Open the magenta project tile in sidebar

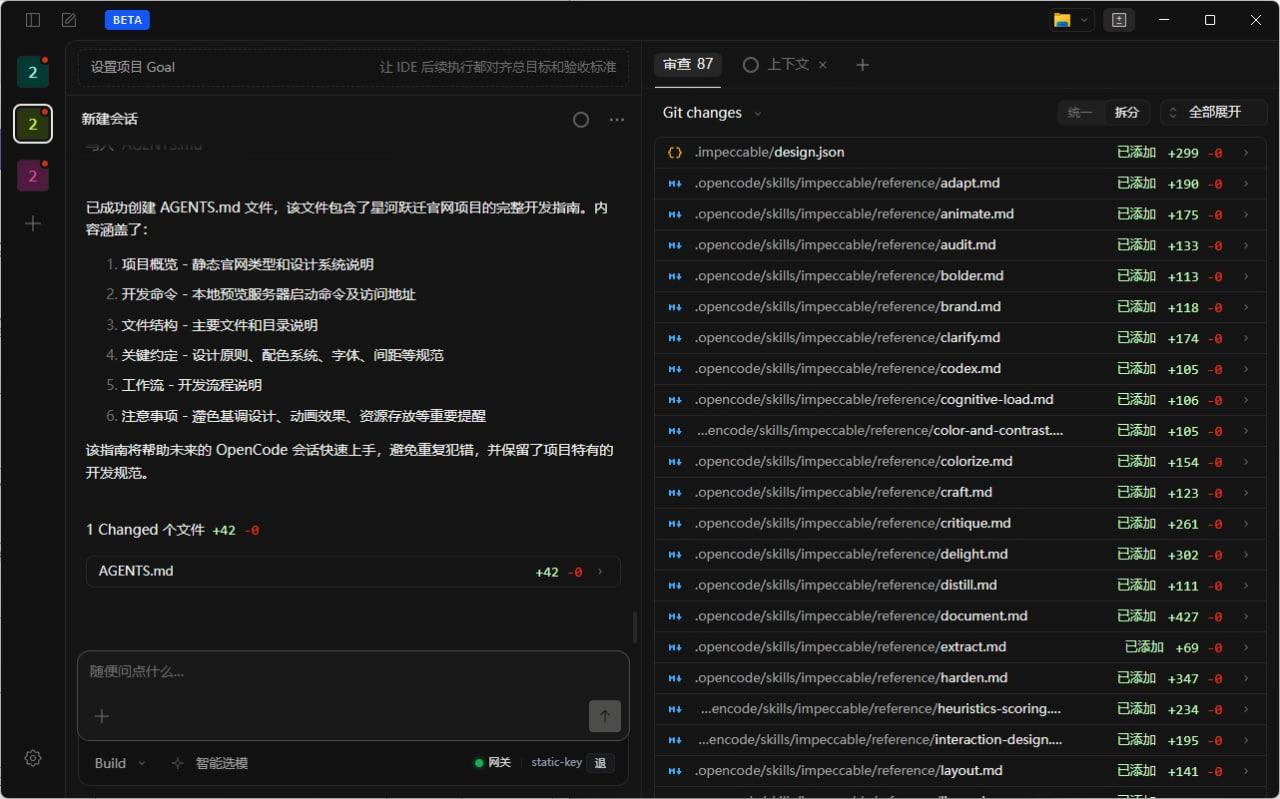[x=33, y=176]
